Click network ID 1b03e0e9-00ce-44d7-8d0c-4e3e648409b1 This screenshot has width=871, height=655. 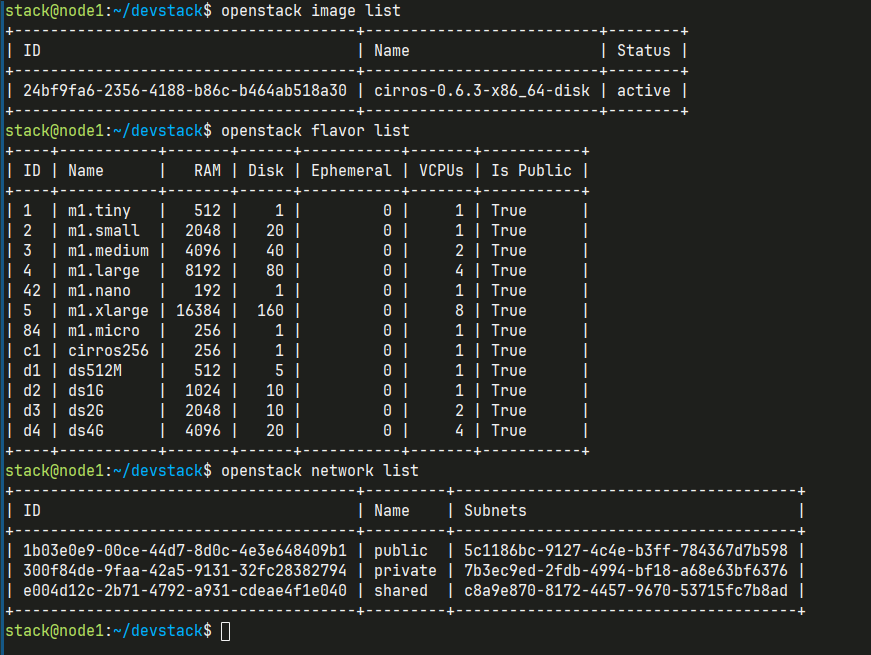pyautogui.click(x=185, y=551)
